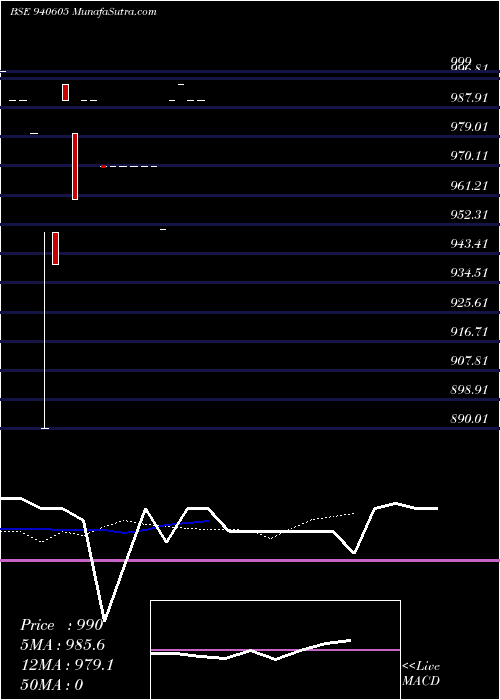The height and width of the screenshot is (700, 500).
Task: Click the <<Live MACD label
Action: coord(421,673)
